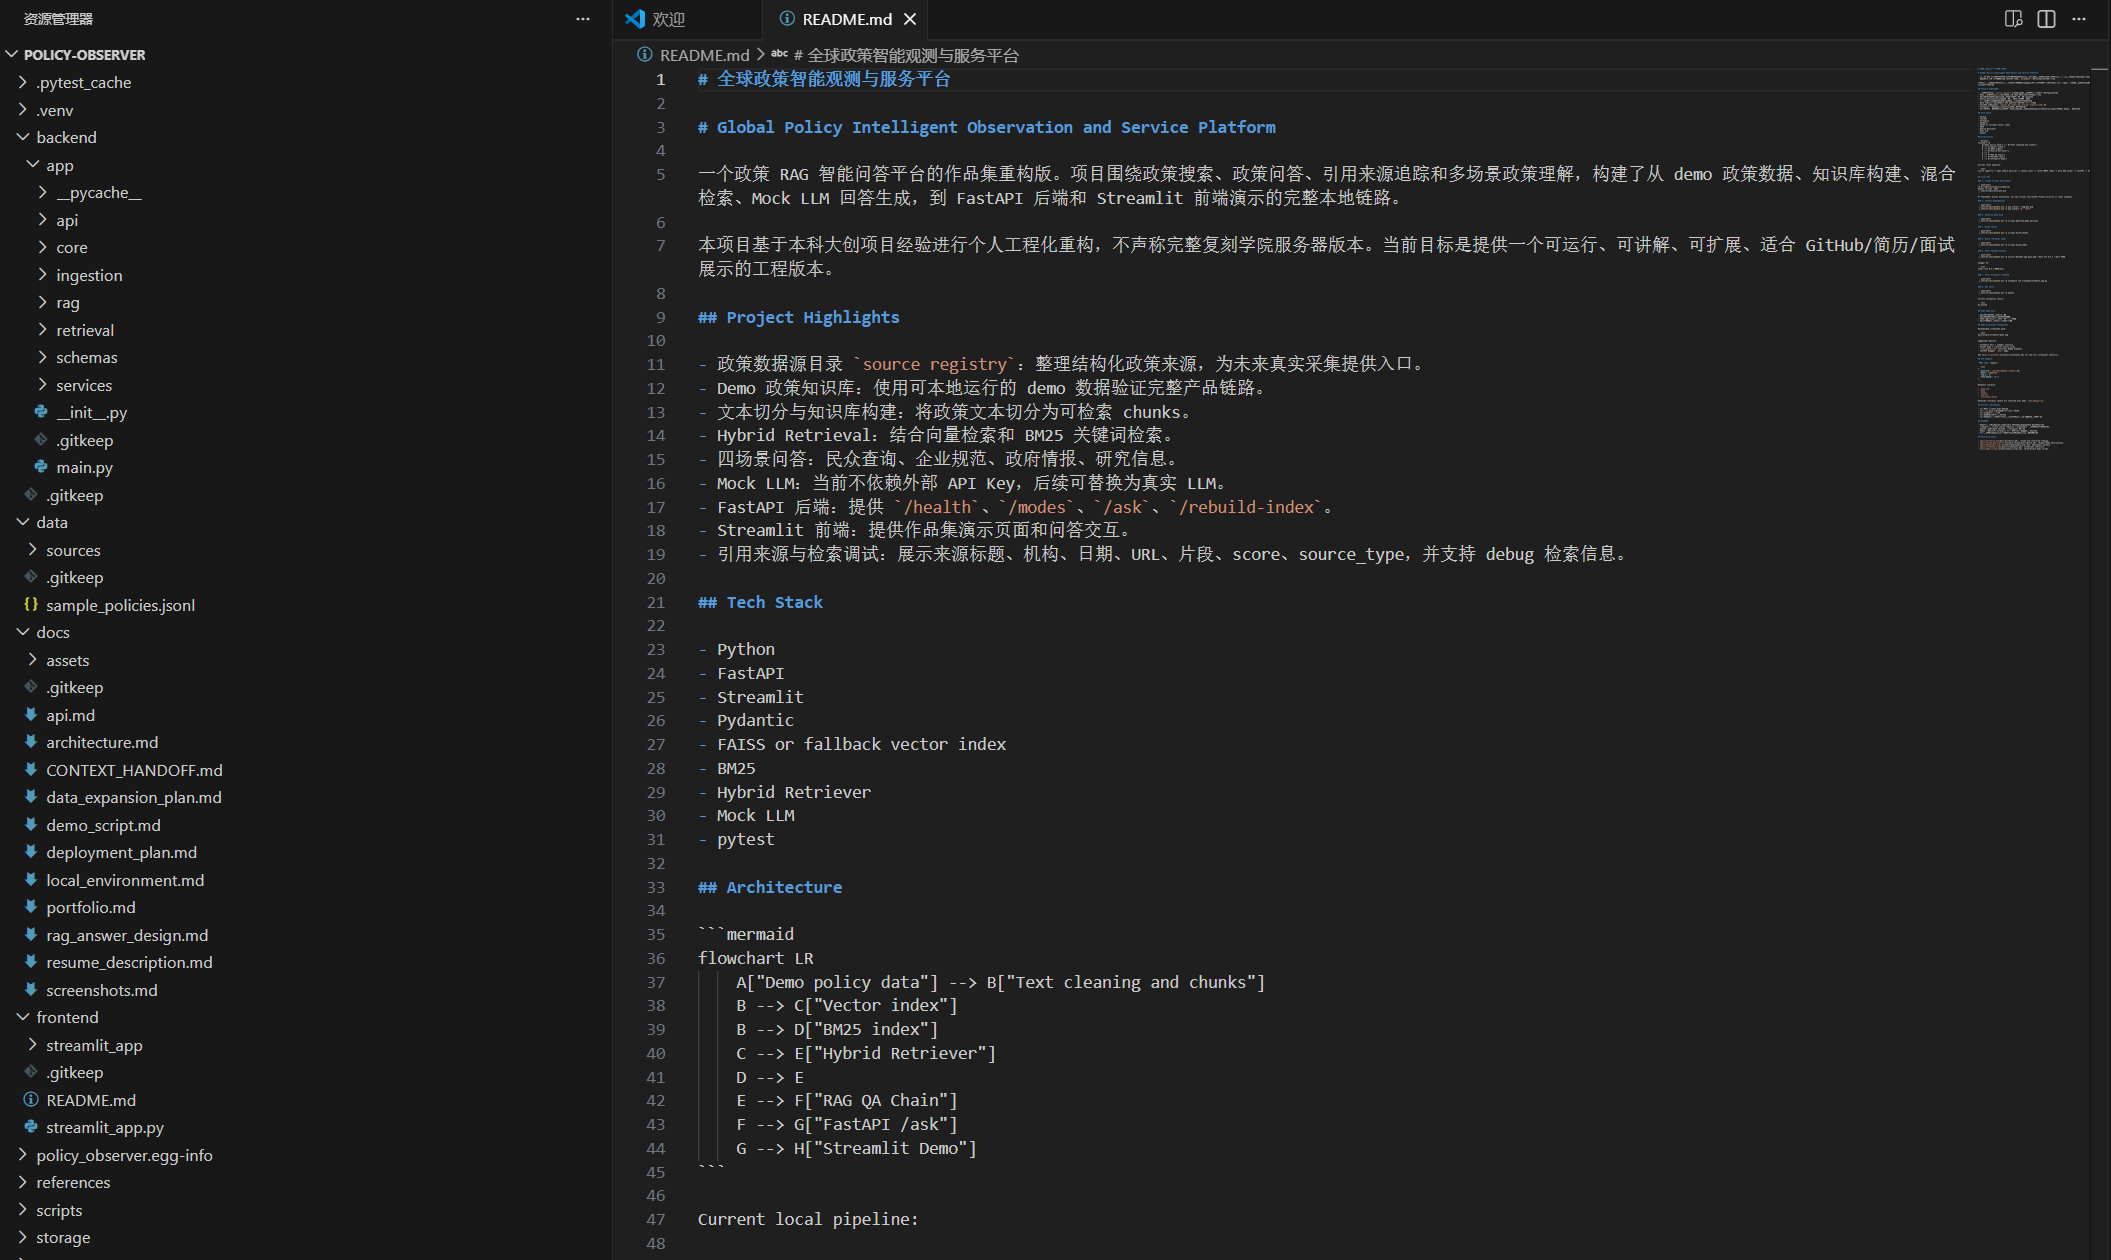Expand the .venv folder
This screenshot has width=2111, height=1260.
(x=23, y=109)
